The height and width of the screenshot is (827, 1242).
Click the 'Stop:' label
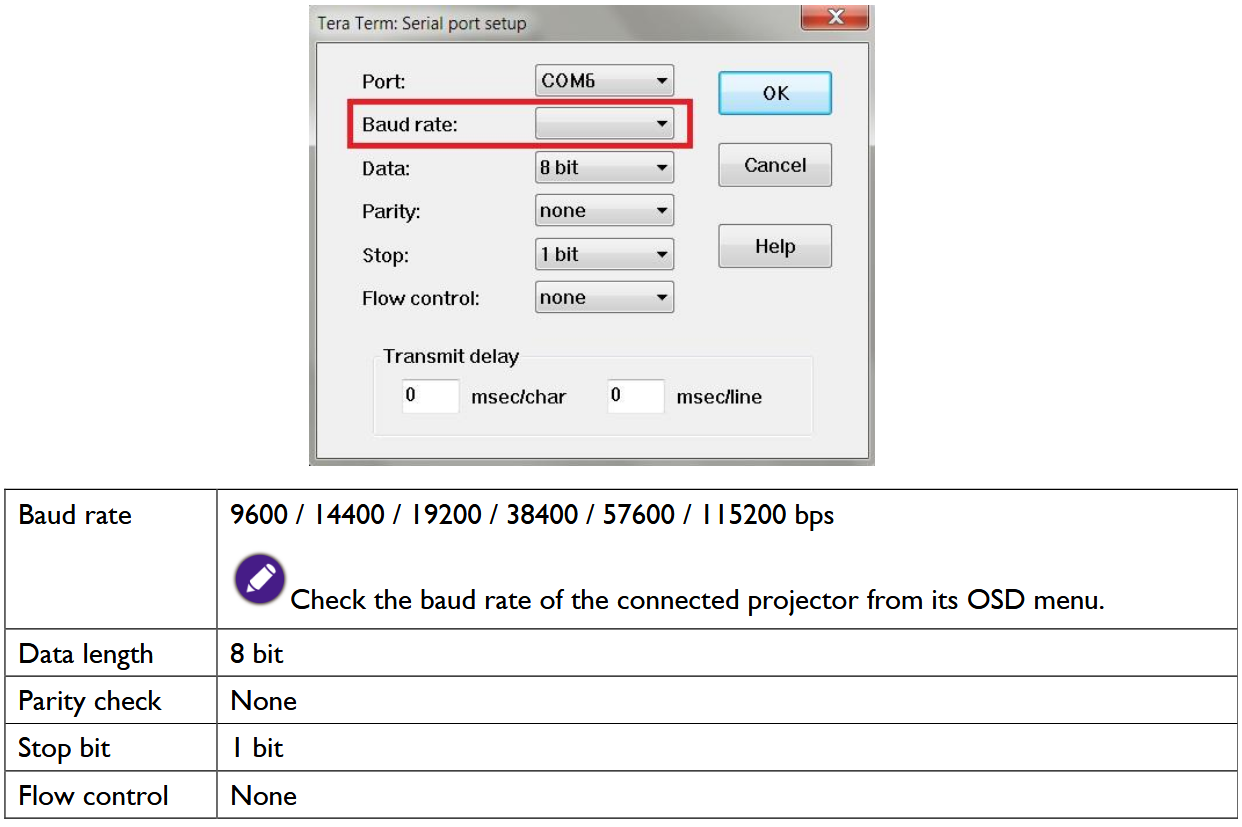[x=385, y=255]
